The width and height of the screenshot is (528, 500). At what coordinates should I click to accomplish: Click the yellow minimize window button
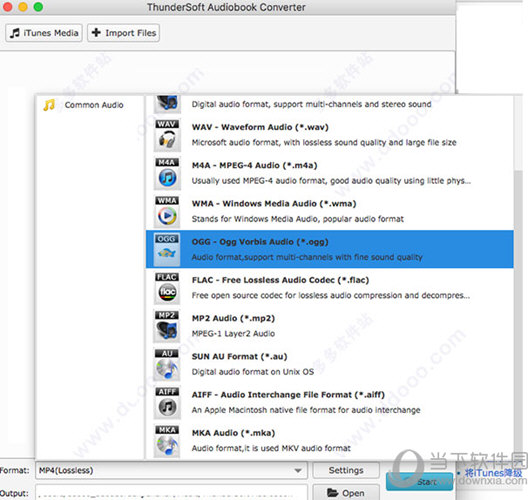click(x=23, y=6)
